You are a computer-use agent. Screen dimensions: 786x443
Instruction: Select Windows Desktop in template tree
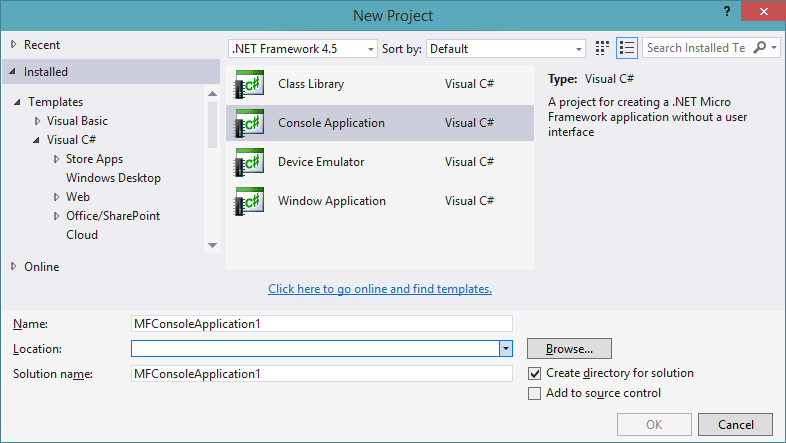tap(113, 178)
